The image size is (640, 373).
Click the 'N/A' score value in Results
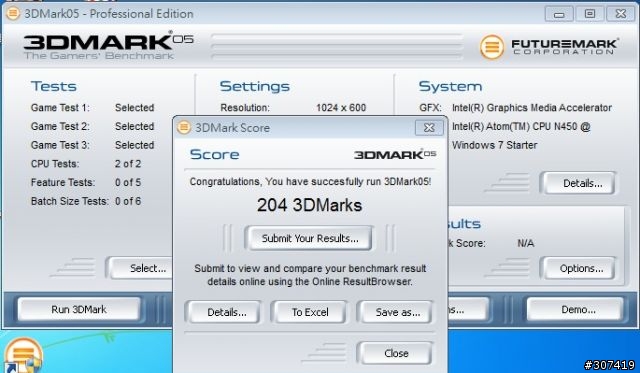525,243
